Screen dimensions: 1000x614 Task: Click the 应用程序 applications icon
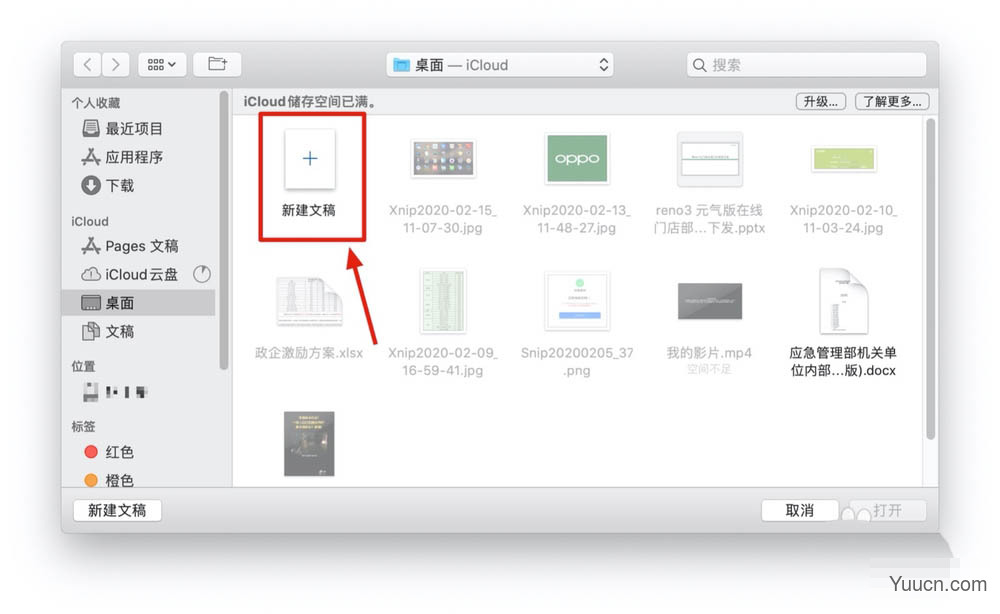91,157
